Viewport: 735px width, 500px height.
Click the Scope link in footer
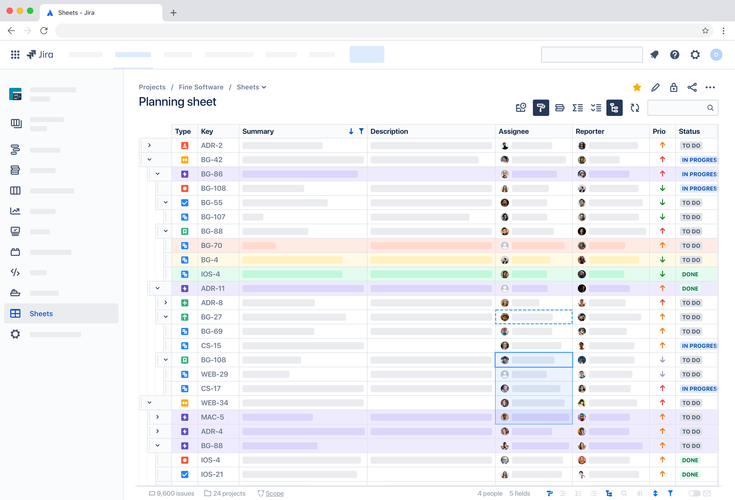(x=274, y=493)
